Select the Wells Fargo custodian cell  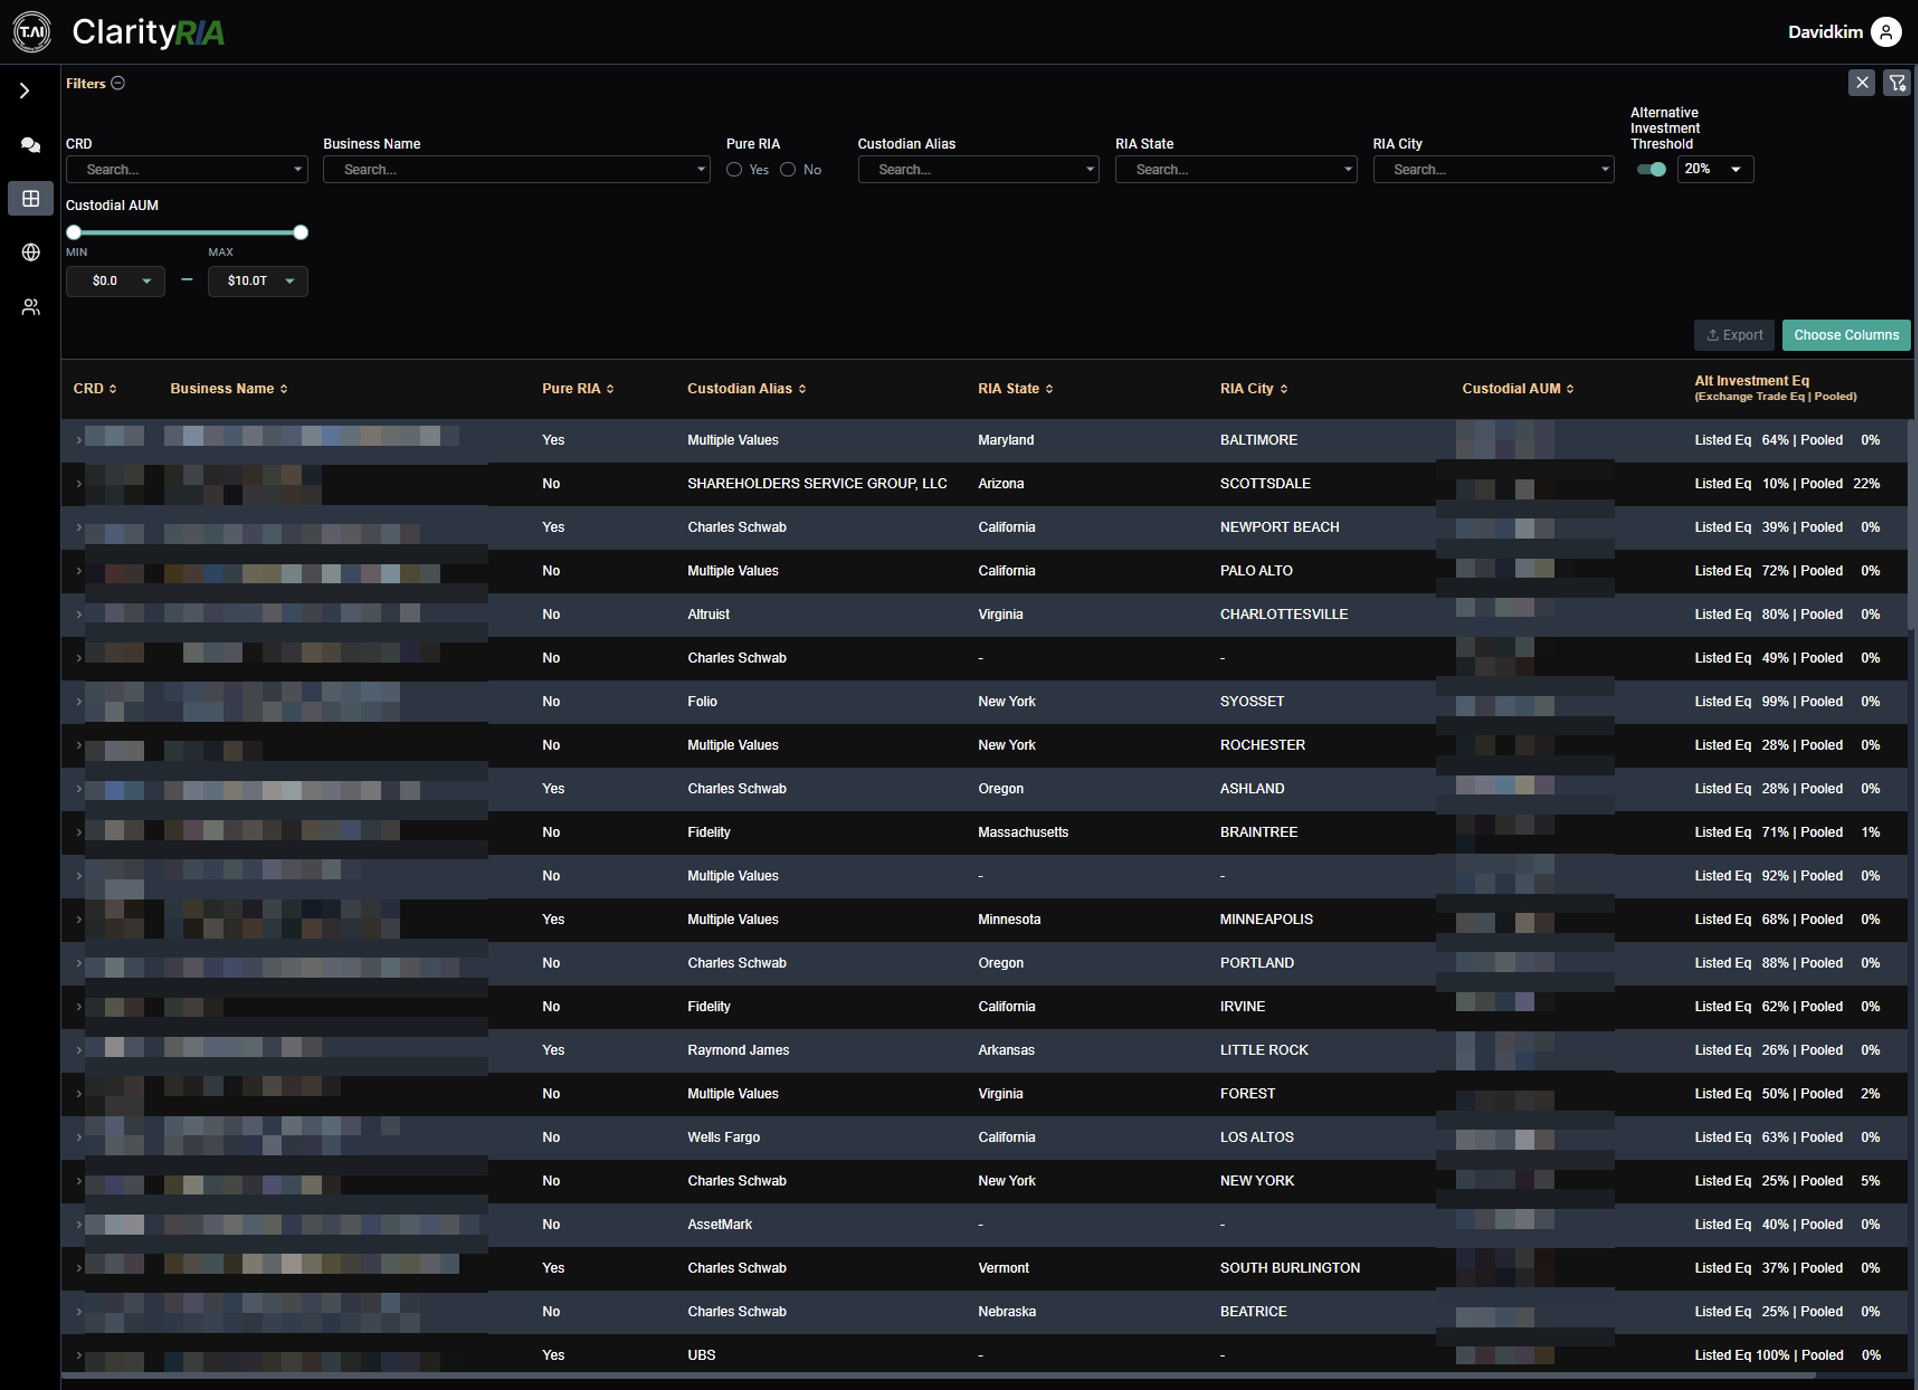tap(723, 1137)
